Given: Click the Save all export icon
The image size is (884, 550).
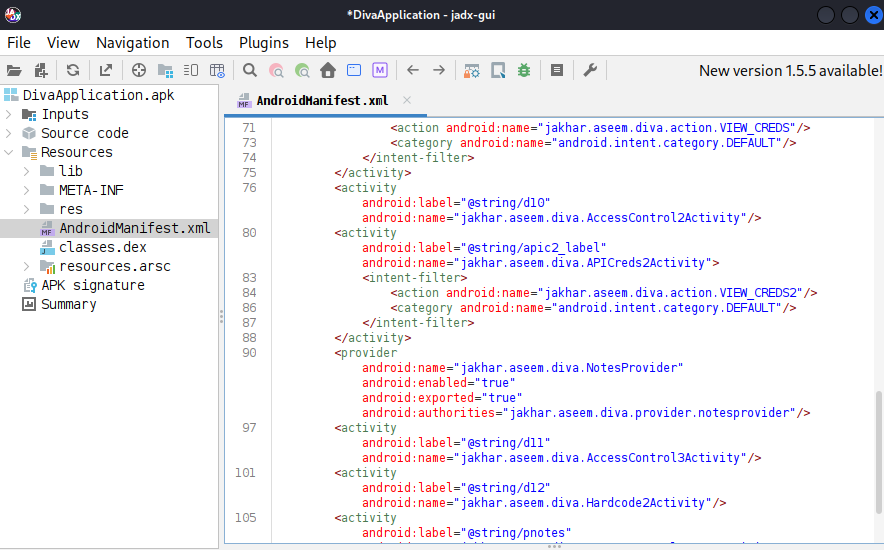Looking at the screenshot, I should coord(105,70).
